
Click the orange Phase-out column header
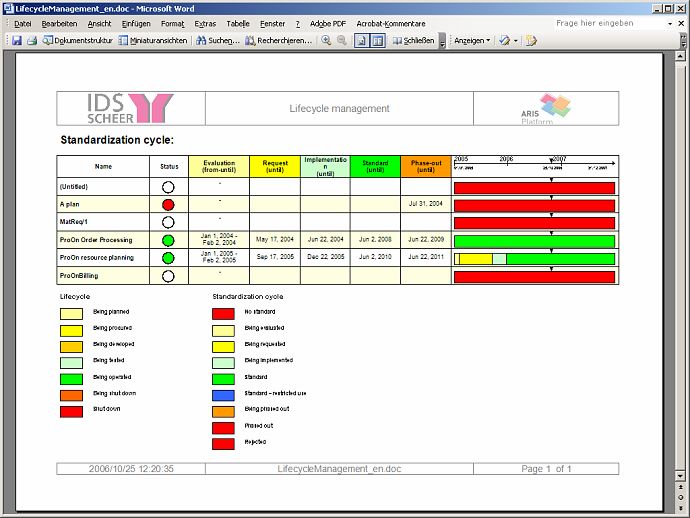point(426,166)
